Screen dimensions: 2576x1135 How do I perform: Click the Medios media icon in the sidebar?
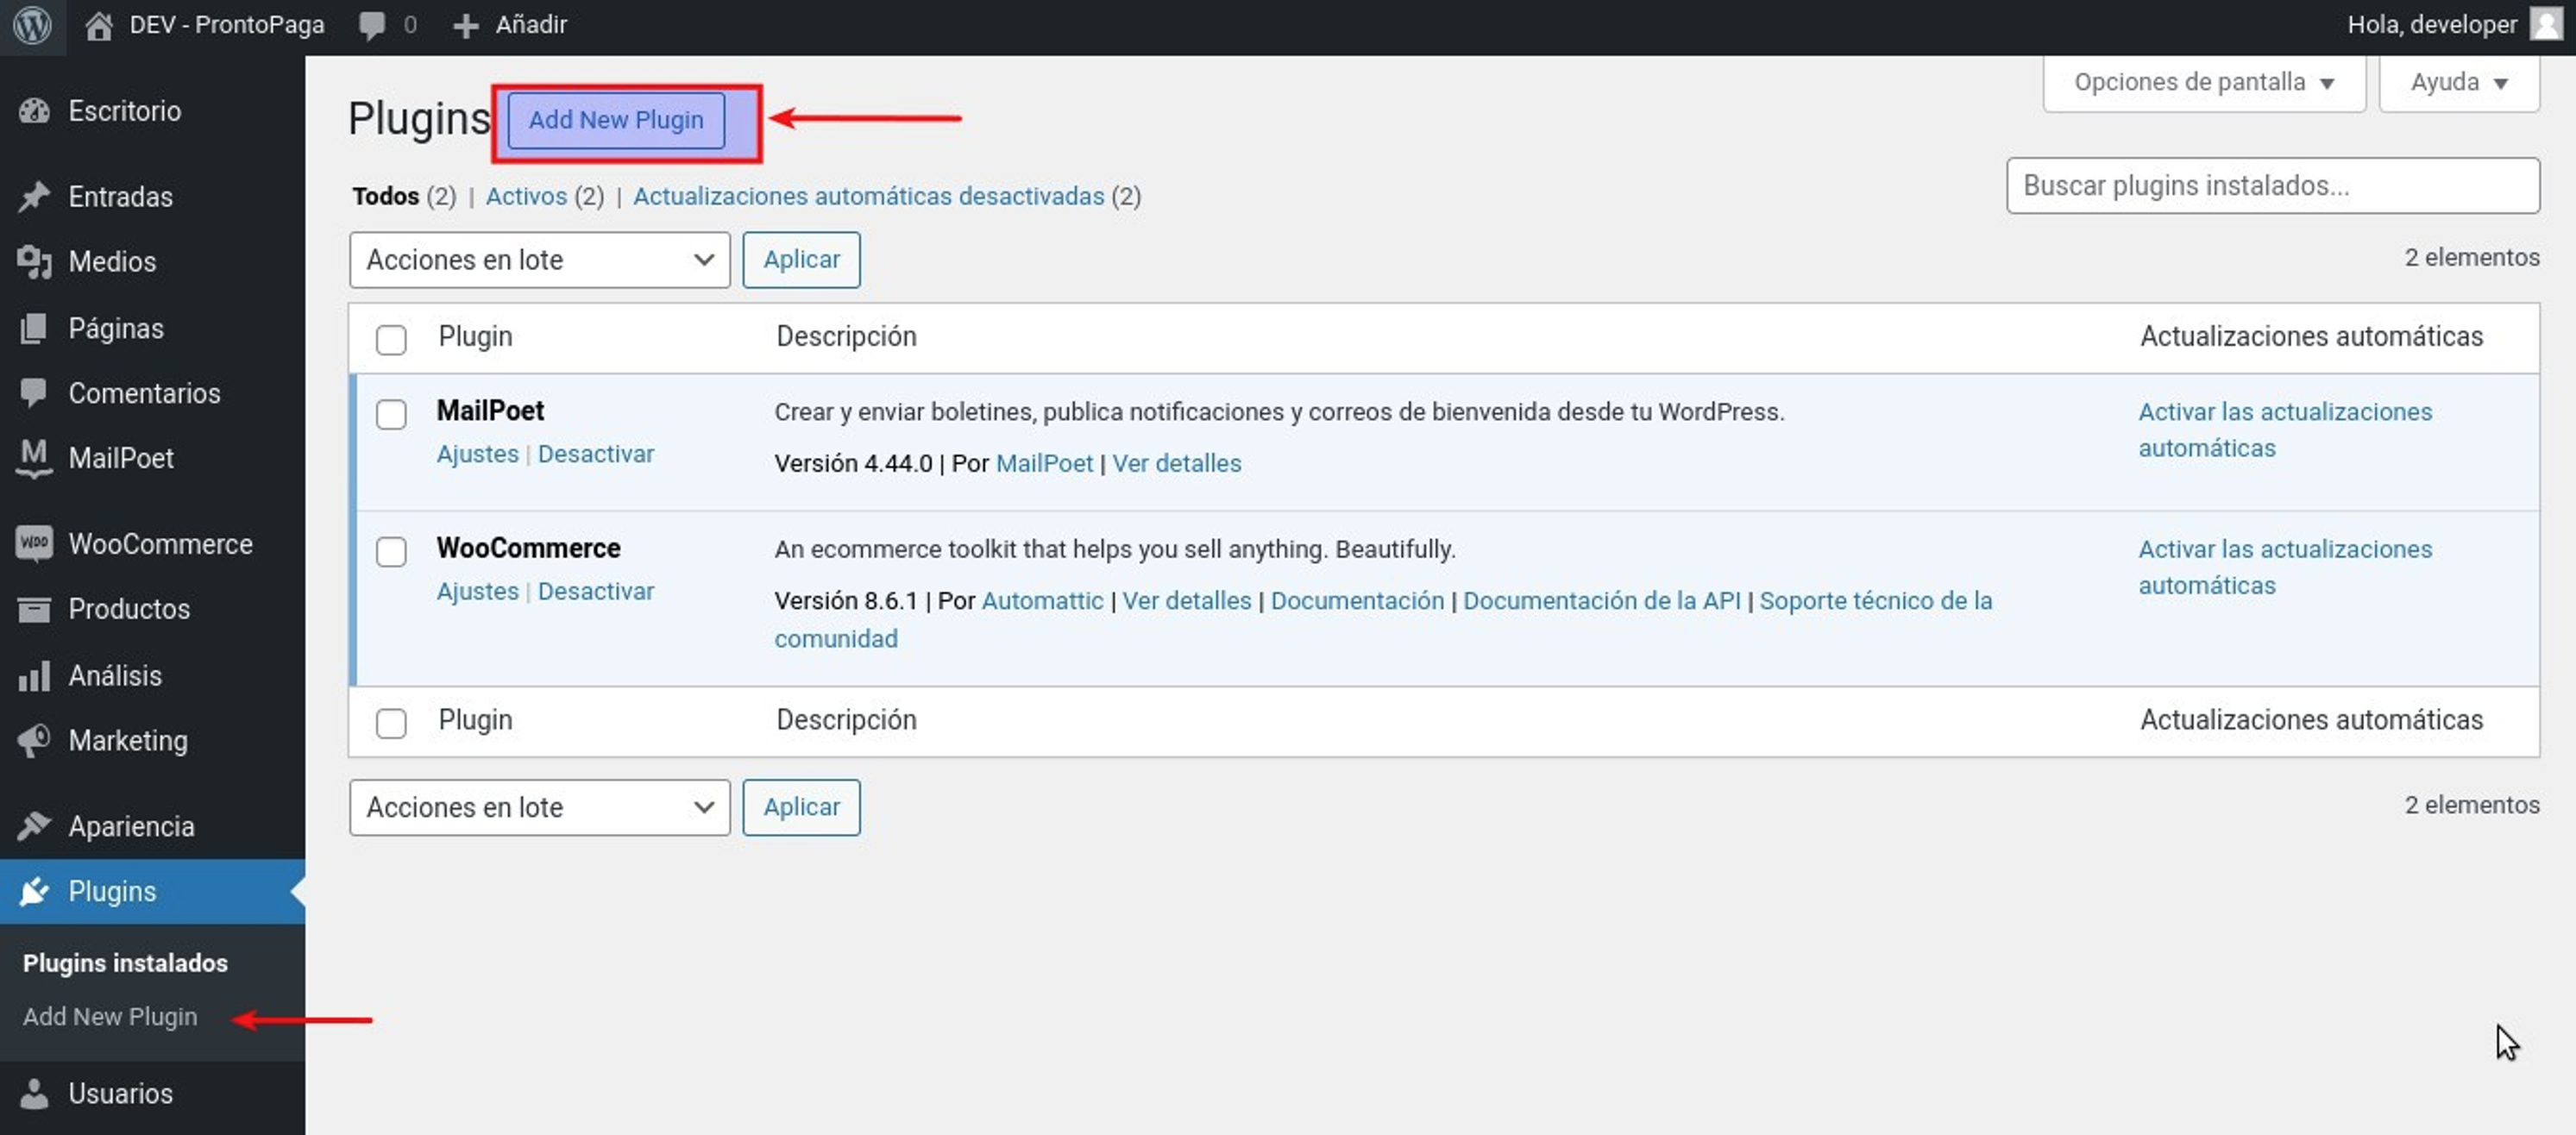(x=34, y=262)
